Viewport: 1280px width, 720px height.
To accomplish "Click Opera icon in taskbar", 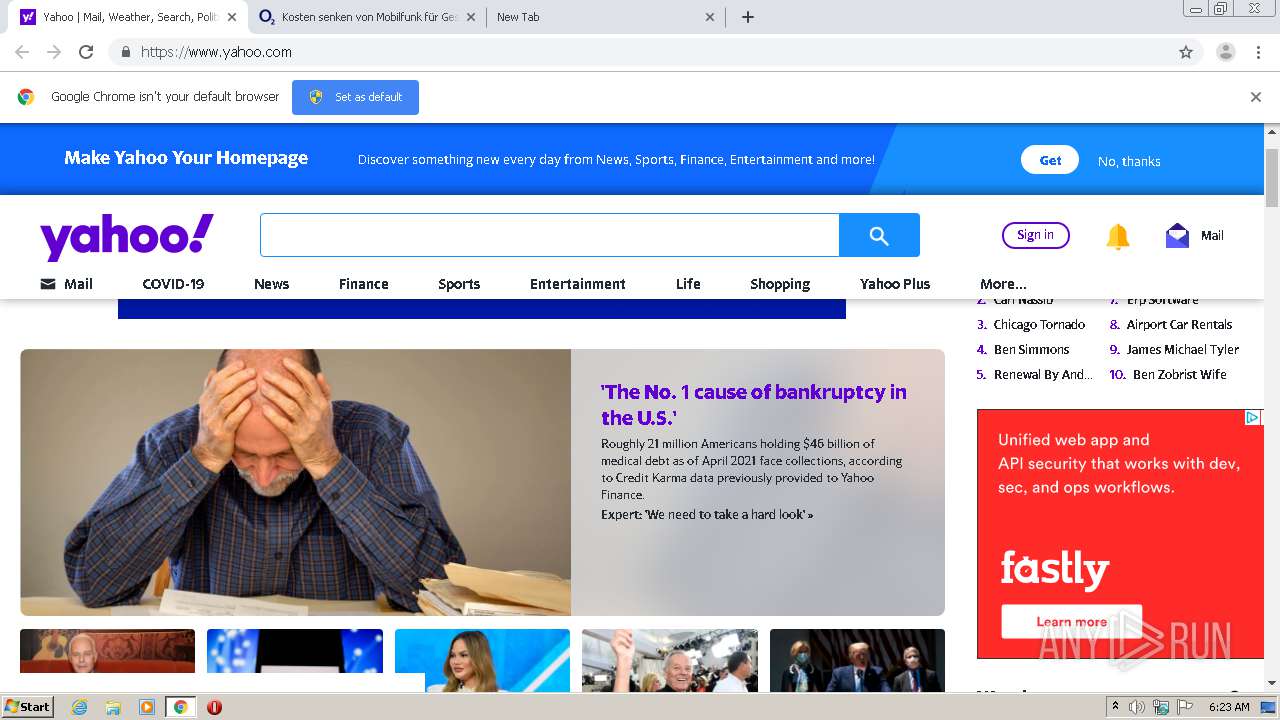I will 214,707.
